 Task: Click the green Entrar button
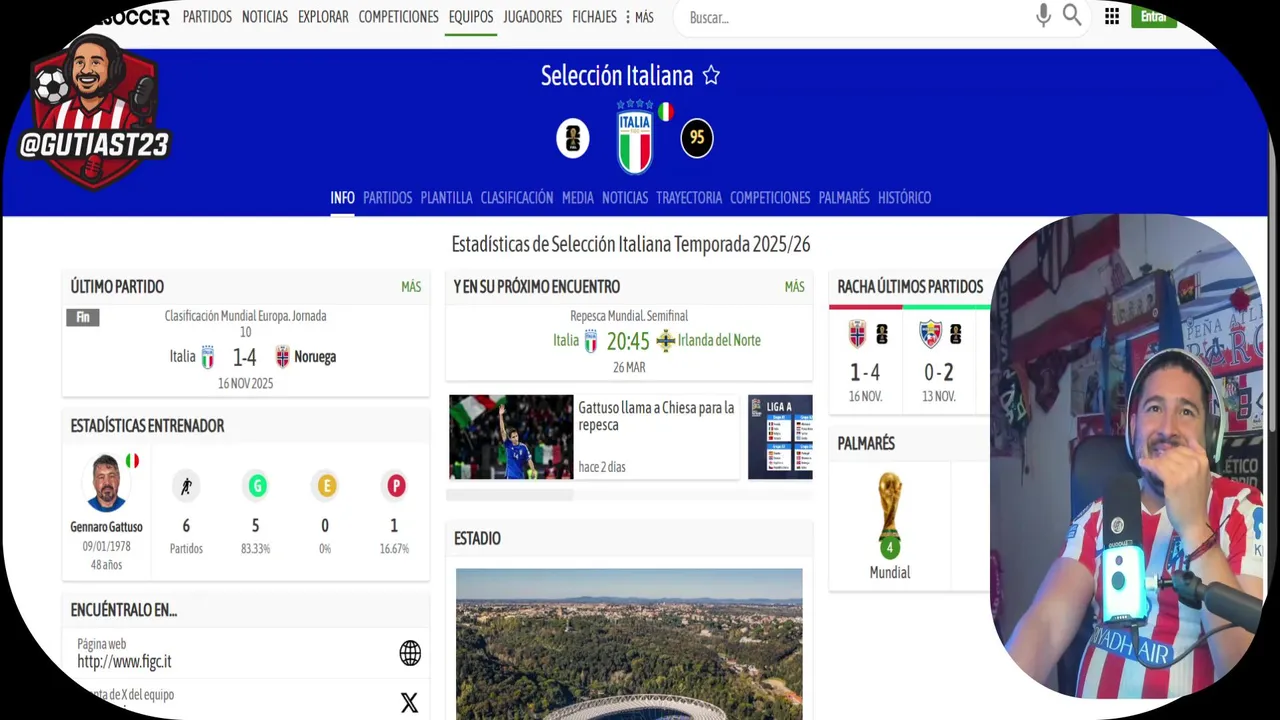click(1153, 16)
